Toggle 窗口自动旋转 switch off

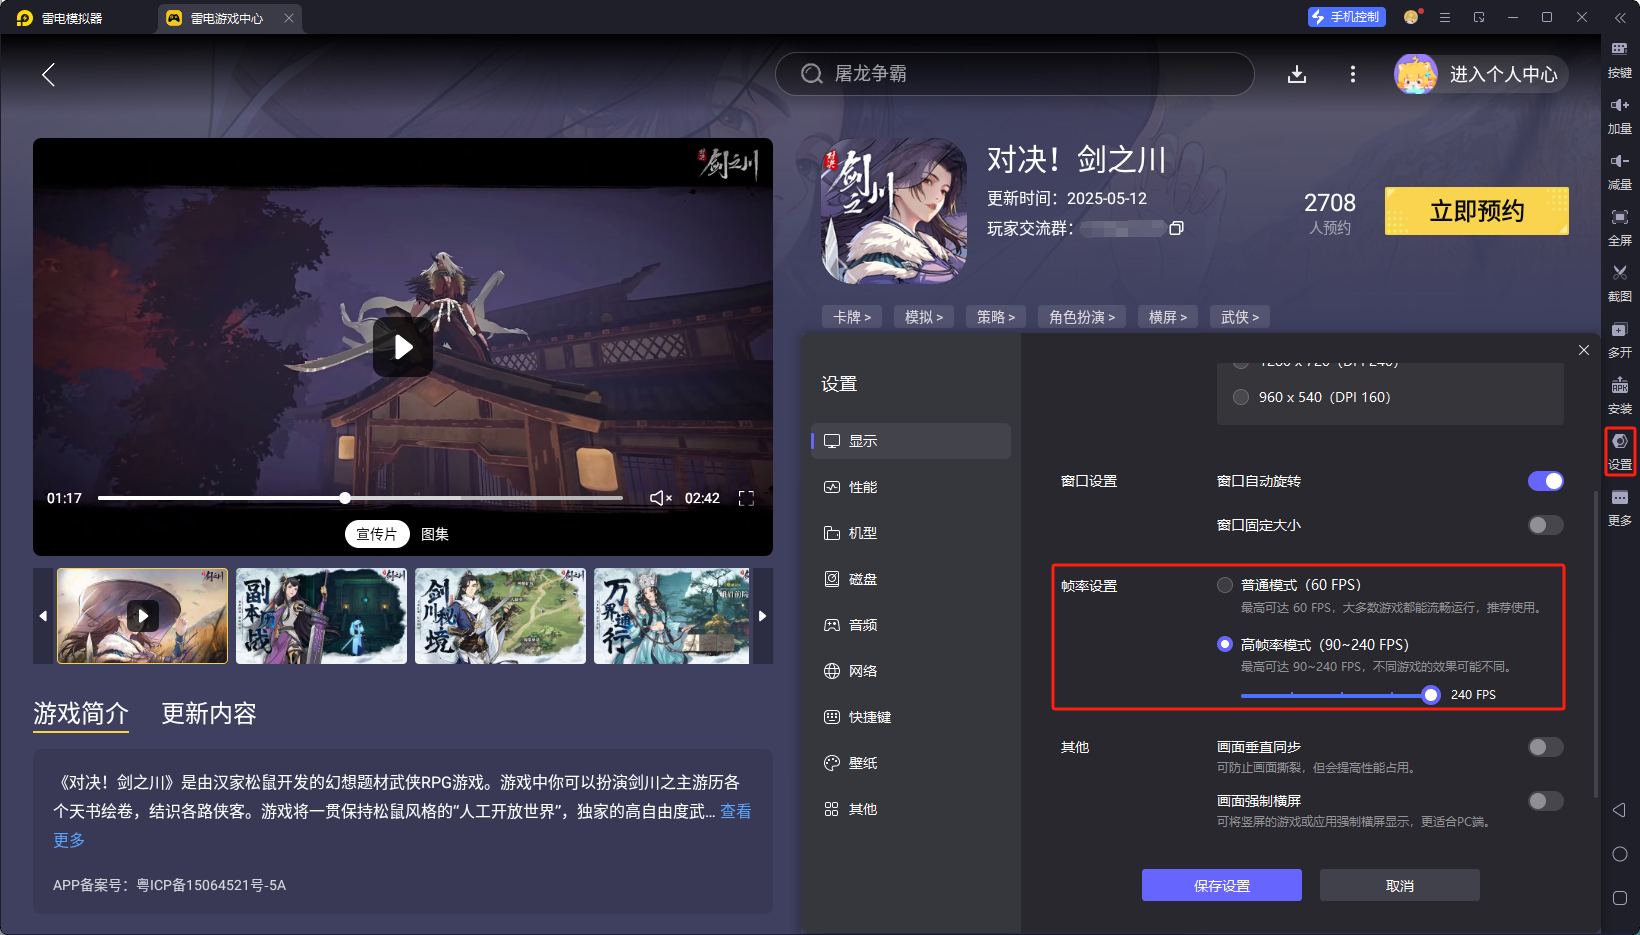pyautogui.click(x=1545, y=481)
